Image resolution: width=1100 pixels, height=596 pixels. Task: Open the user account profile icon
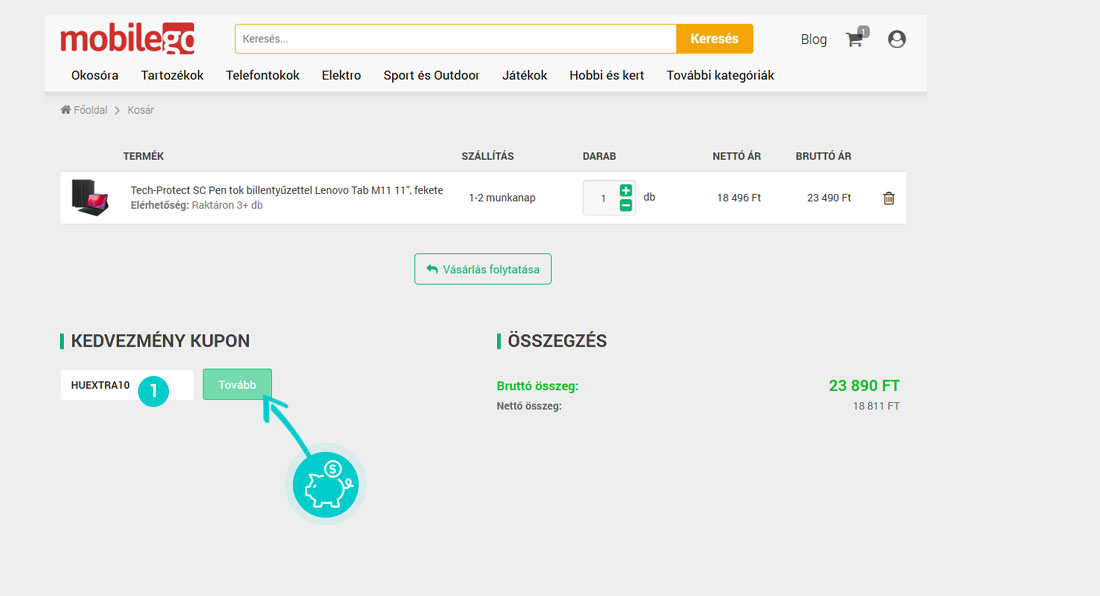(x=897, y=39)
